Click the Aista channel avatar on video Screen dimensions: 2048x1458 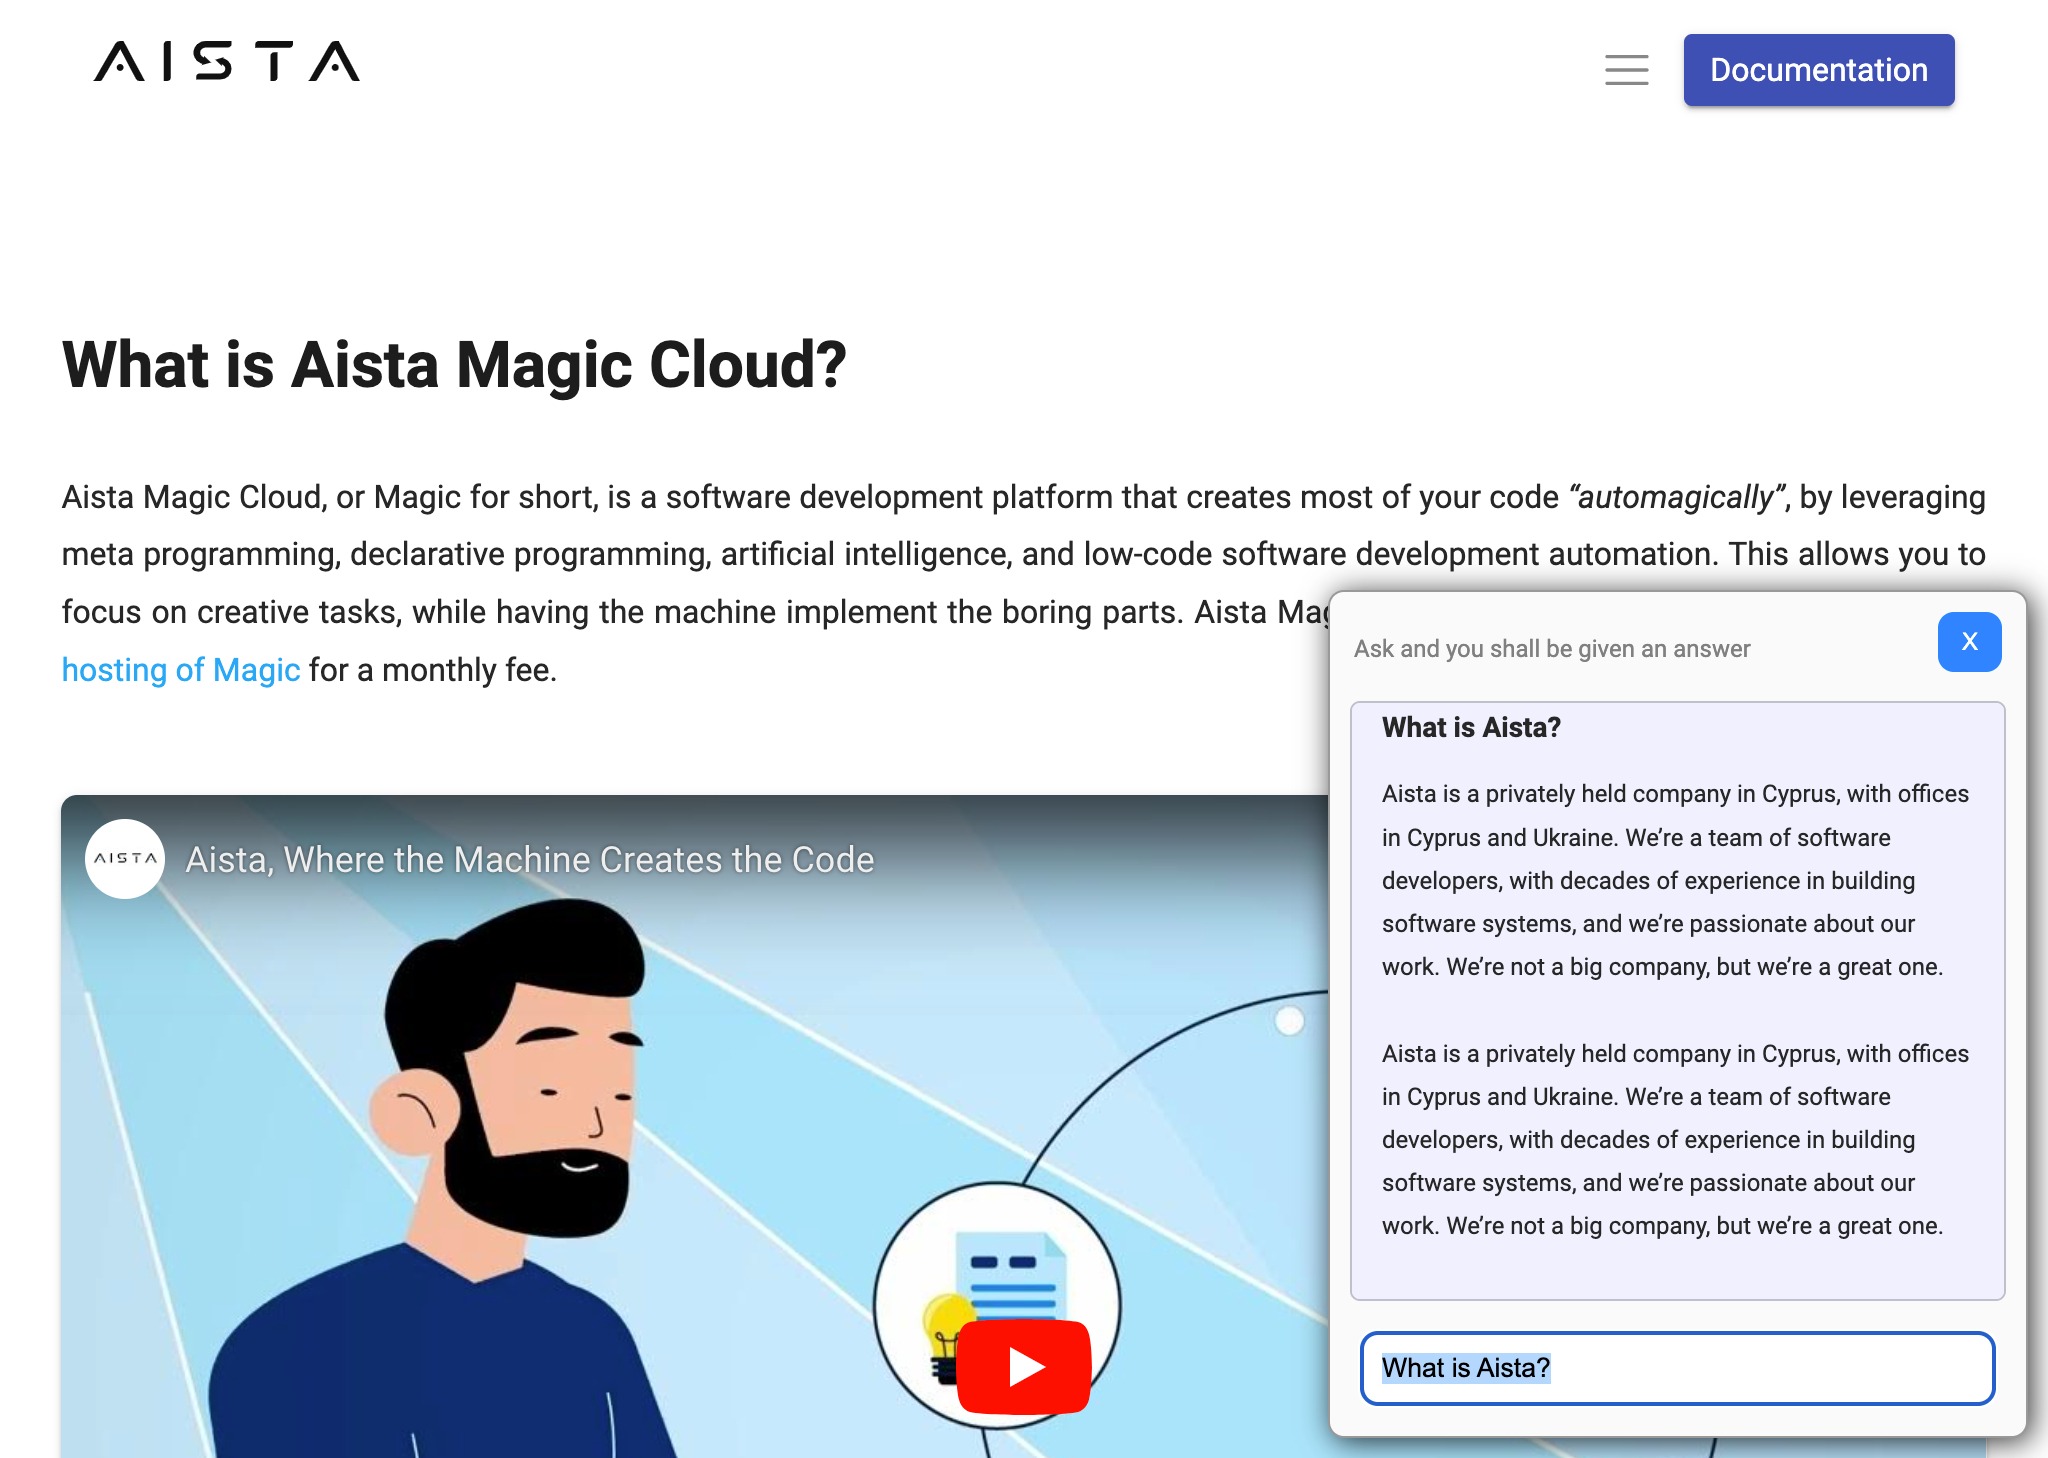point(125,859)
